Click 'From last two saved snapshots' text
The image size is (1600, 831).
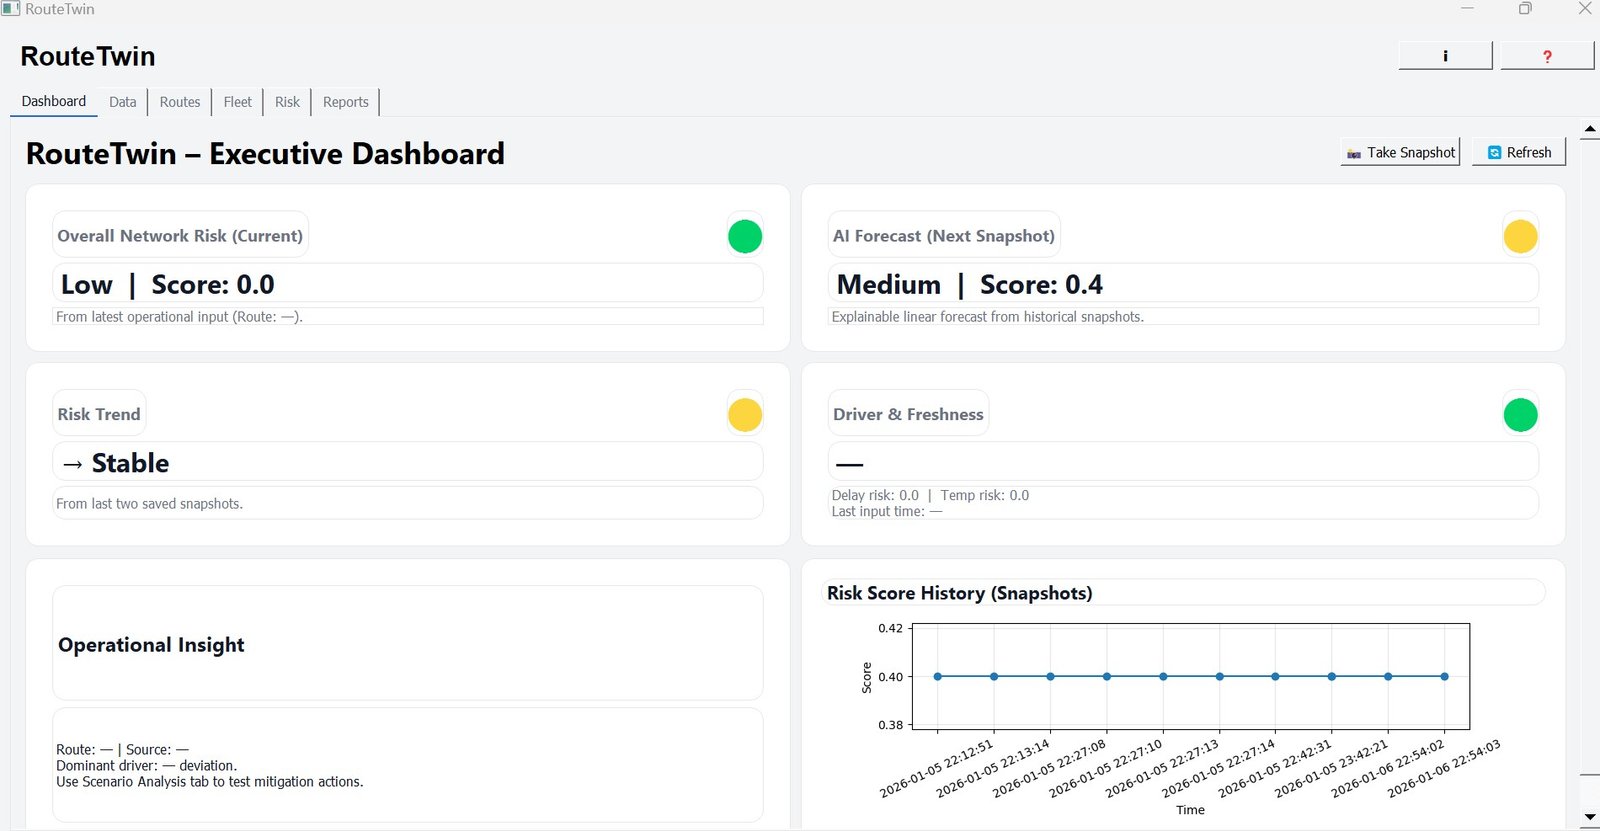pos(149,504)
